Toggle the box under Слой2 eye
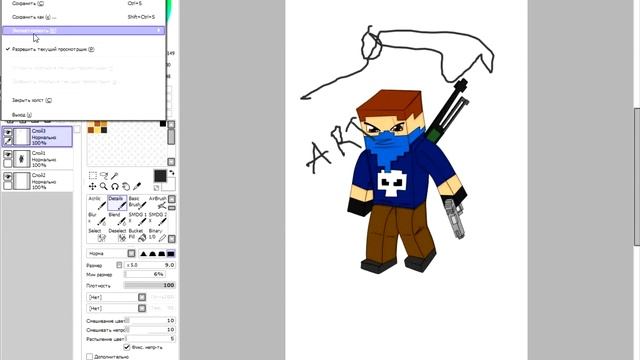 pyautogui.click(x=8, y=185)
